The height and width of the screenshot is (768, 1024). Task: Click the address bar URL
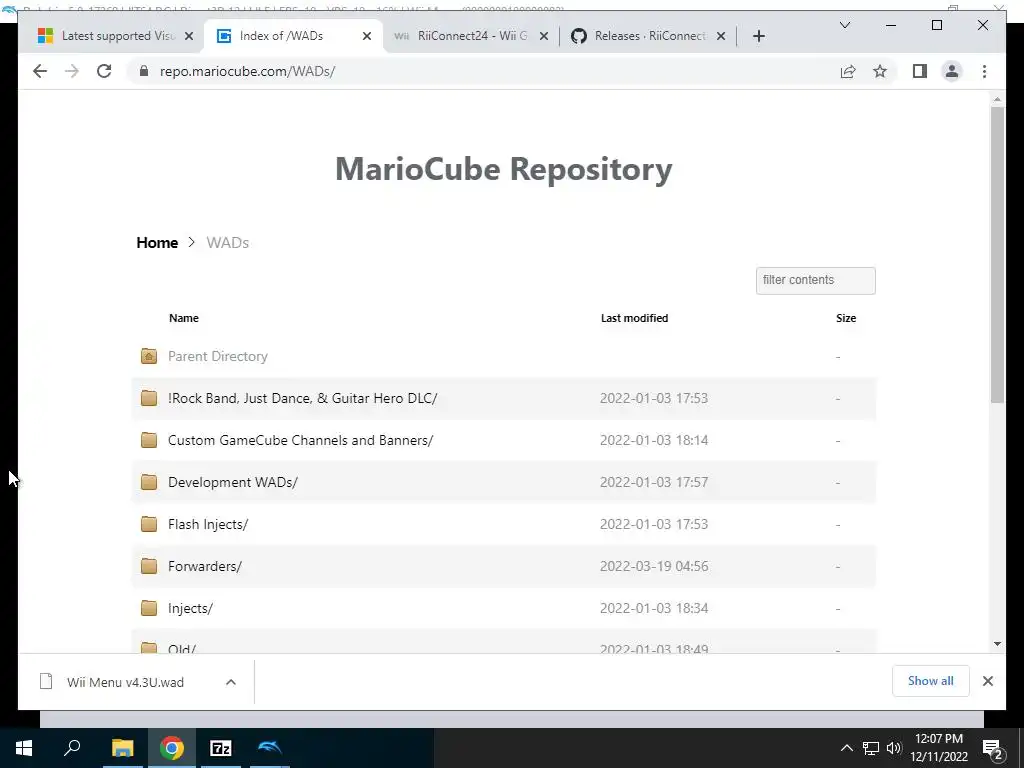(x=247, y=71)
